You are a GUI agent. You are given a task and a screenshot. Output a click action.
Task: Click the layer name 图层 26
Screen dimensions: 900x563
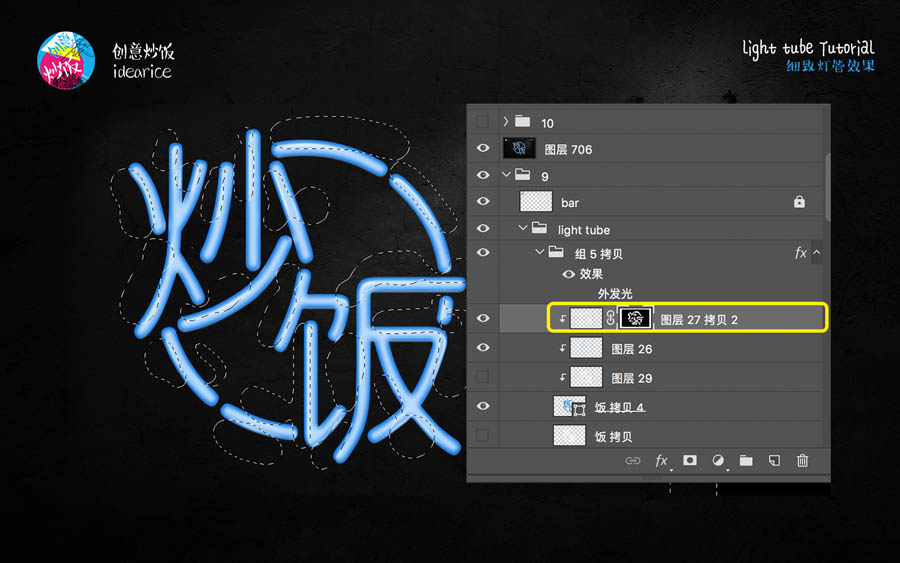pyautogui.click(x=631, y=349)
